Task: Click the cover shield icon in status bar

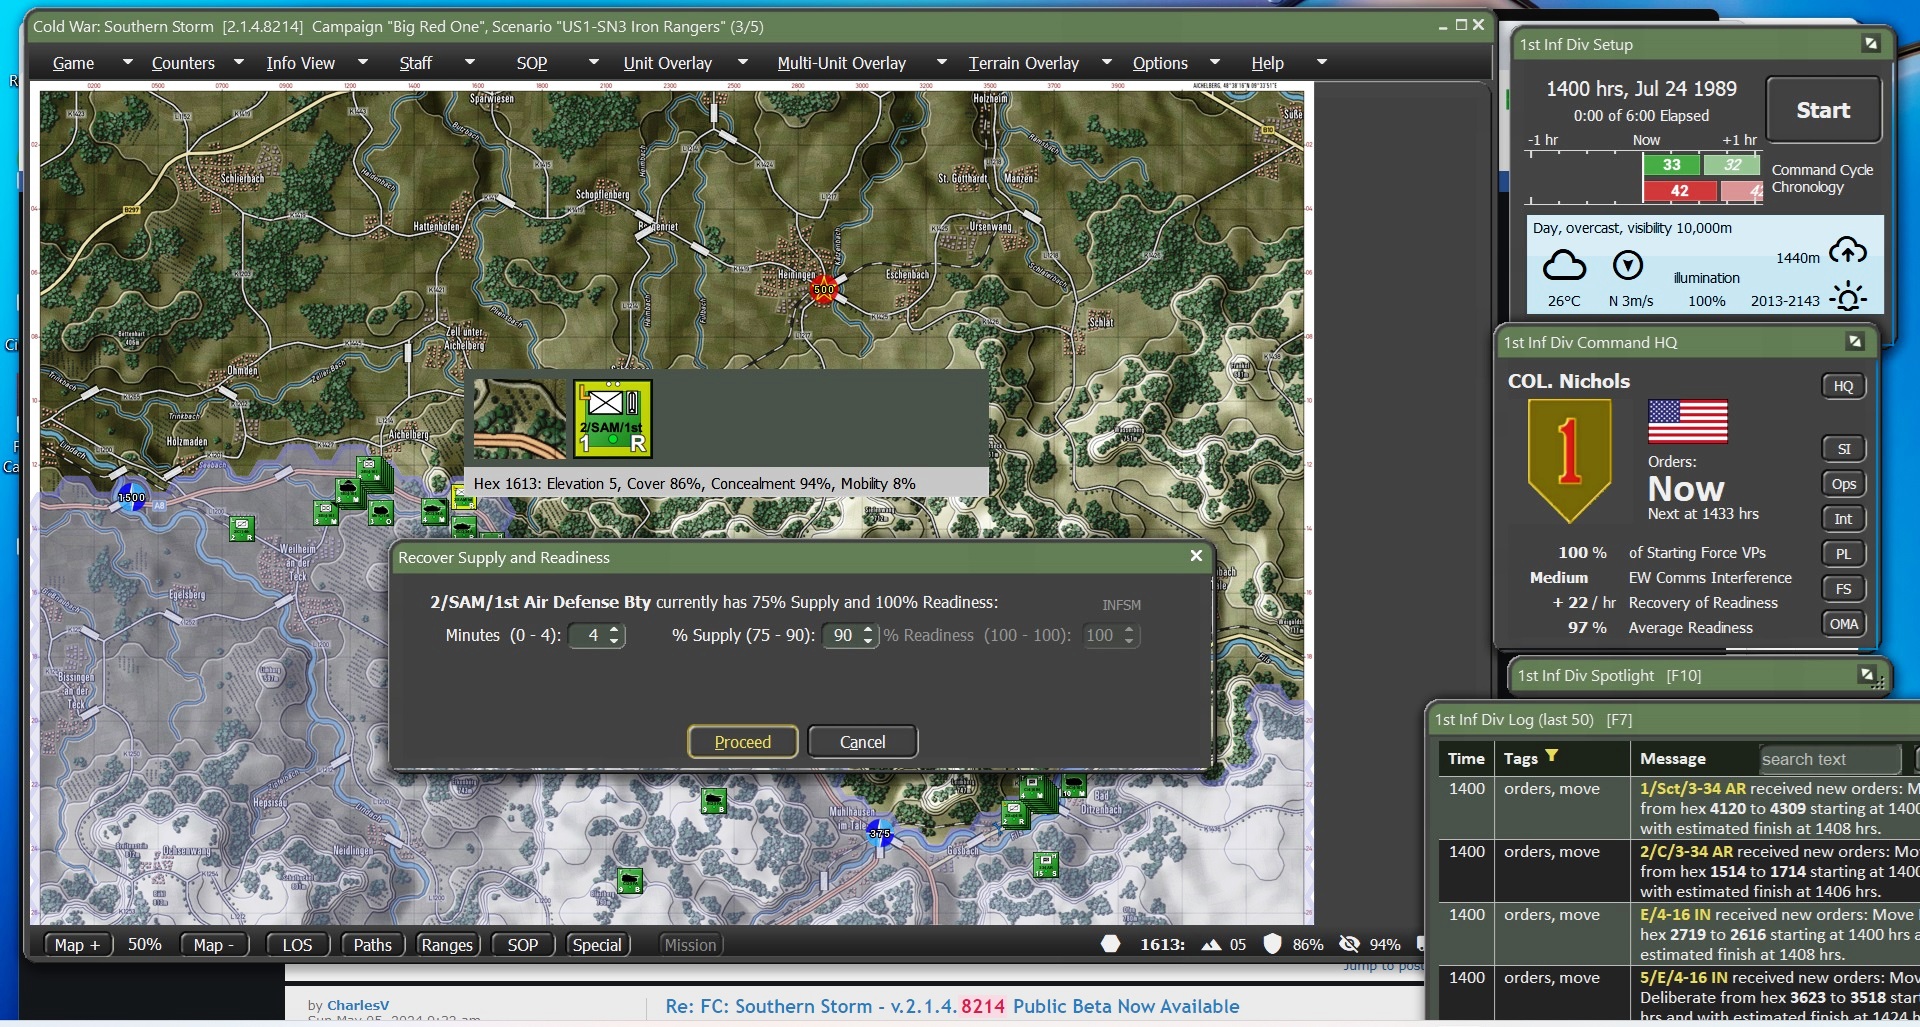Action: pos(1273,944)
